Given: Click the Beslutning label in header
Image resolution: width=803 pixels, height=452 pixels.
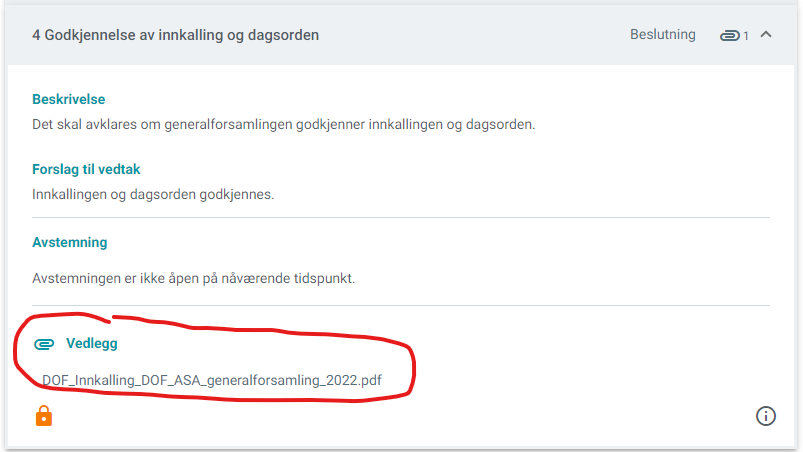Looking at the screenshot, I should pyautogui.click(x=663, y=34).
